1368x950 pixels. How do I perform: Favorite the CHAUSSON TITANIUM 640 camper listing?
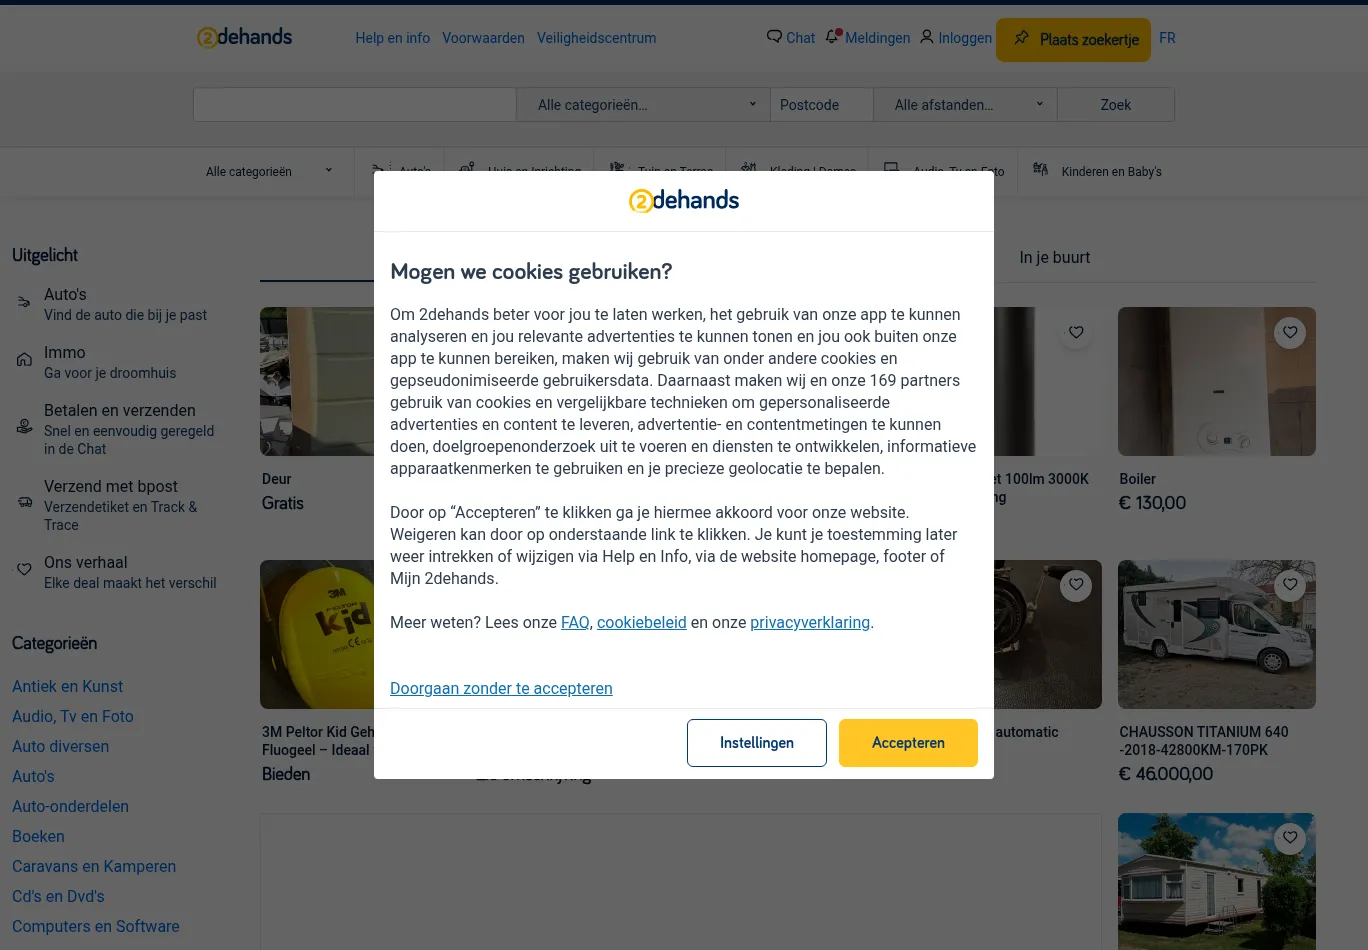(x=1290, y=584)
